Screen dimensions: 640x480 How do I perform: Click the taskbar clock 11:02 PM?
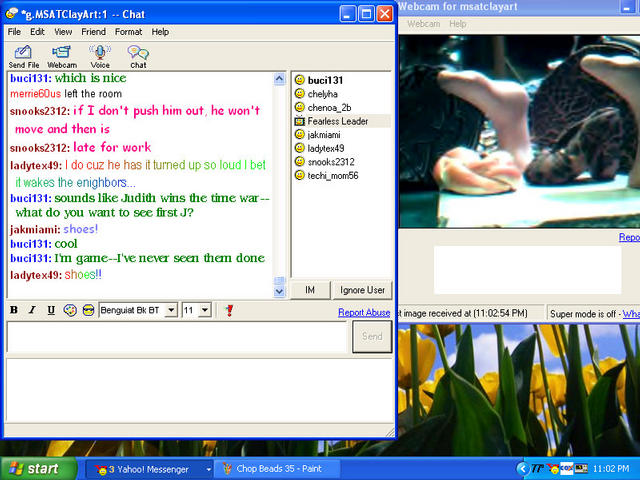point(611,469)
